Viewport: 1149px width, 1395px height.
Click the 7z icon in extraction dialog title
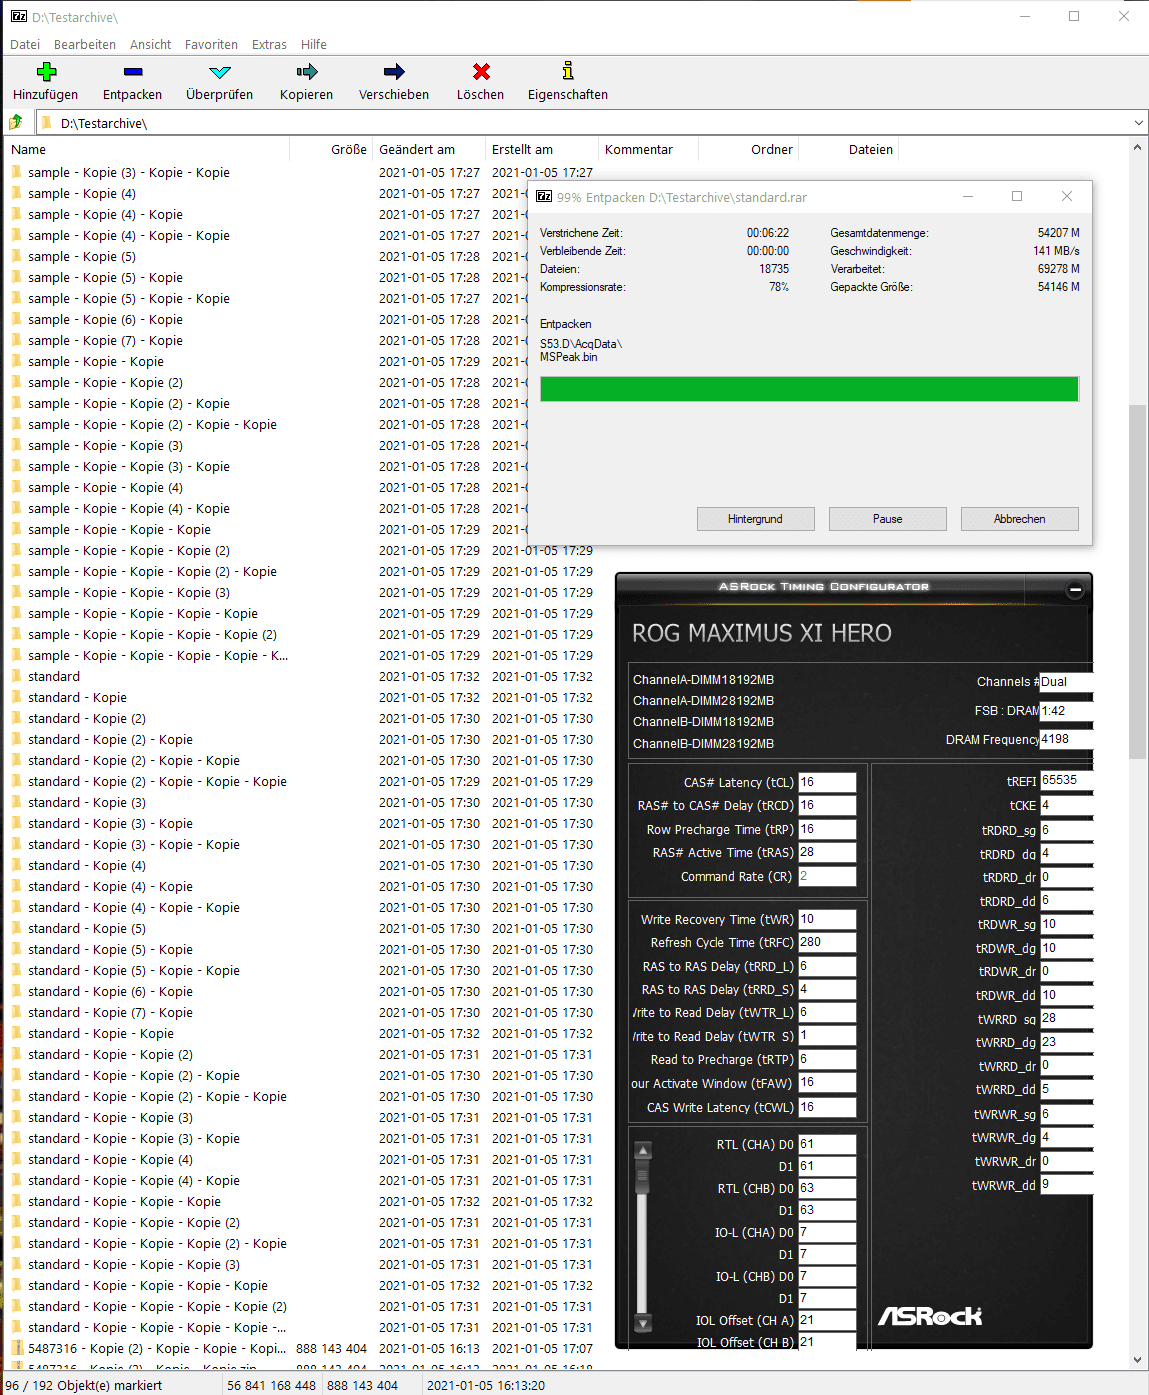coord(544,197)
